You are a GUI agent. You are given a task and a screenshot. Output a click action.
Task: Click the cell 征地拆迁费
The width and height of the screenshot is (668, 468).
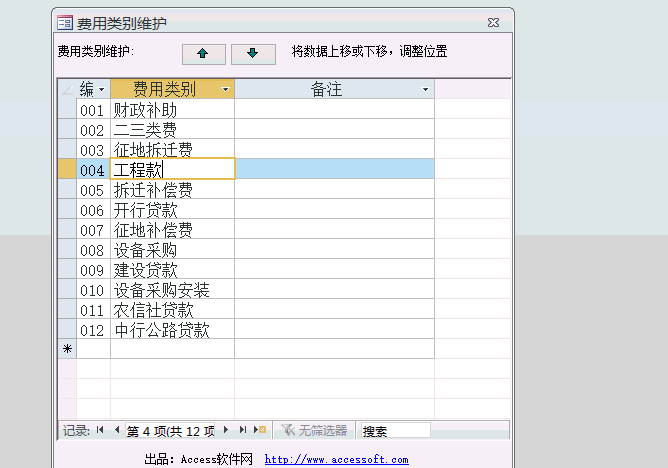click(x=172, y=149)
